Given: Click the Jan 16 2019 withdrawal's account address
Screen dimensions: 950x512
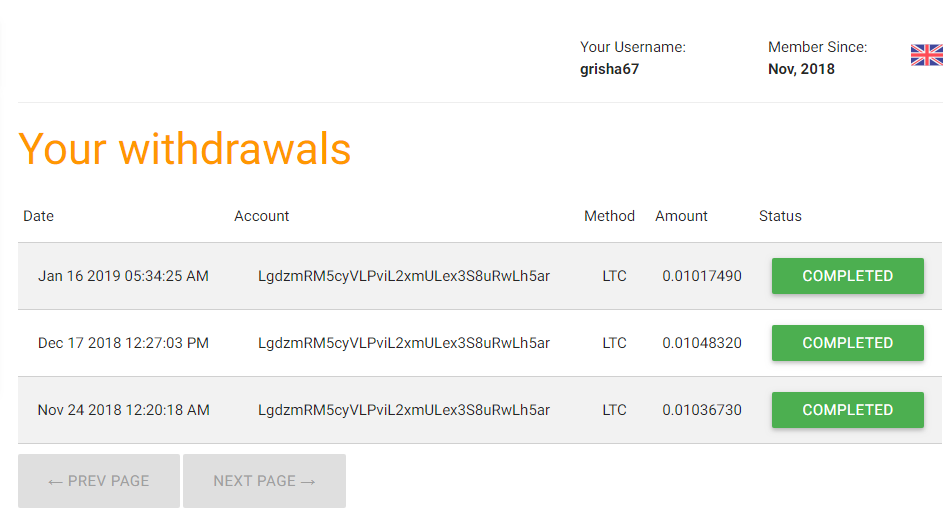Looking at the screenshot, I should click(404, 276).
